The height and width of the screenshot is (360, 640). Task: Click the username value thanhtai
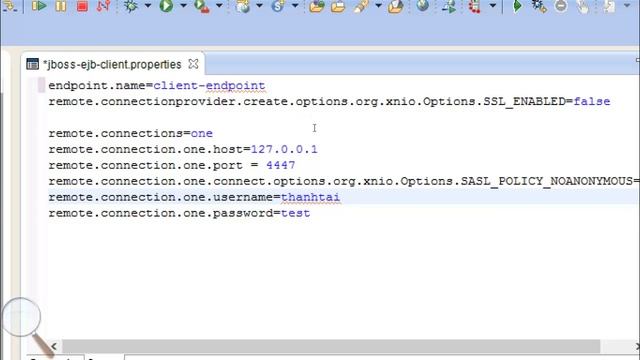pos(310,197)
